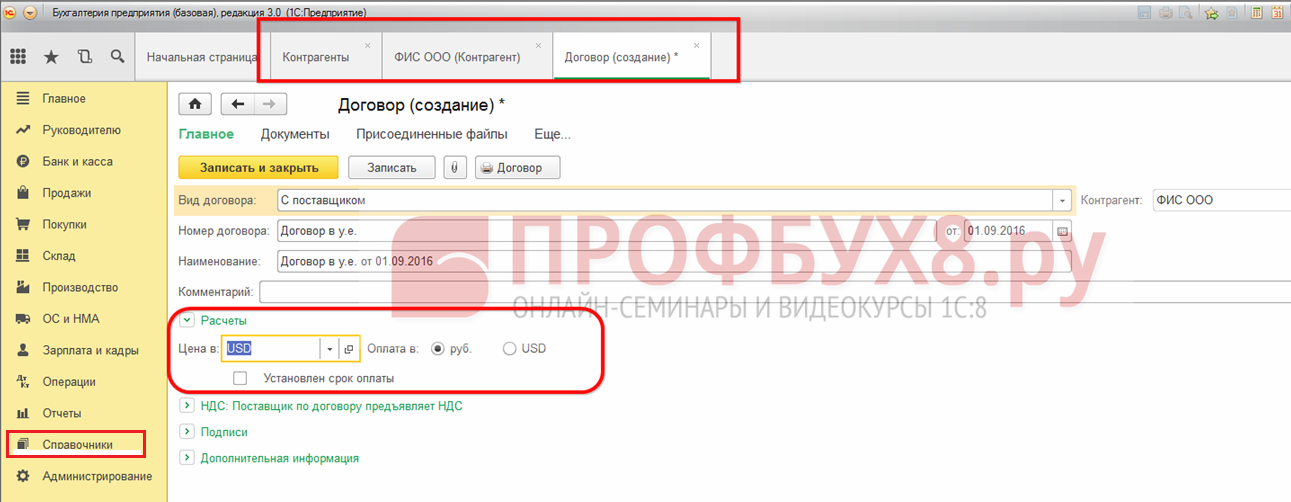Image resolution: width=1291 pixels, height=502 pixels.
Task: Click the save diskette icon in the title bar
Action: click(x=1146, y=13)
